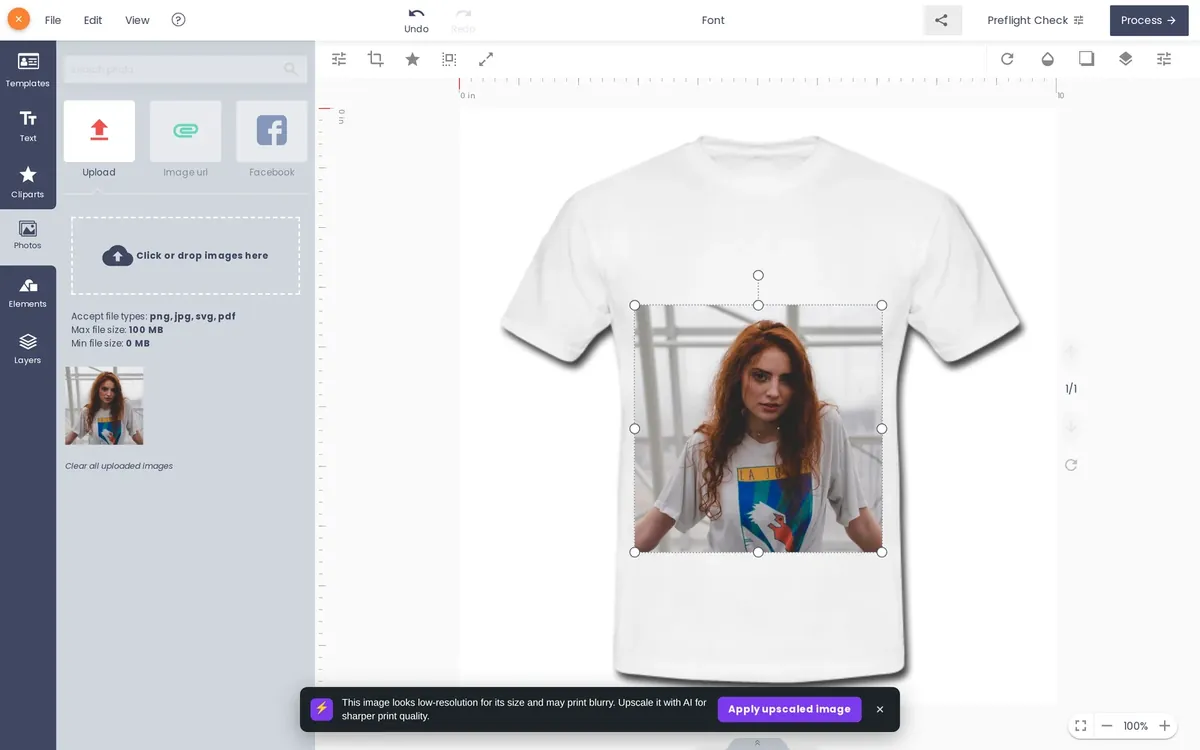Click the page refresh icon at right
This screenshot has height=750, width=1200.
pyautogui.click(x=1071, y=465)
